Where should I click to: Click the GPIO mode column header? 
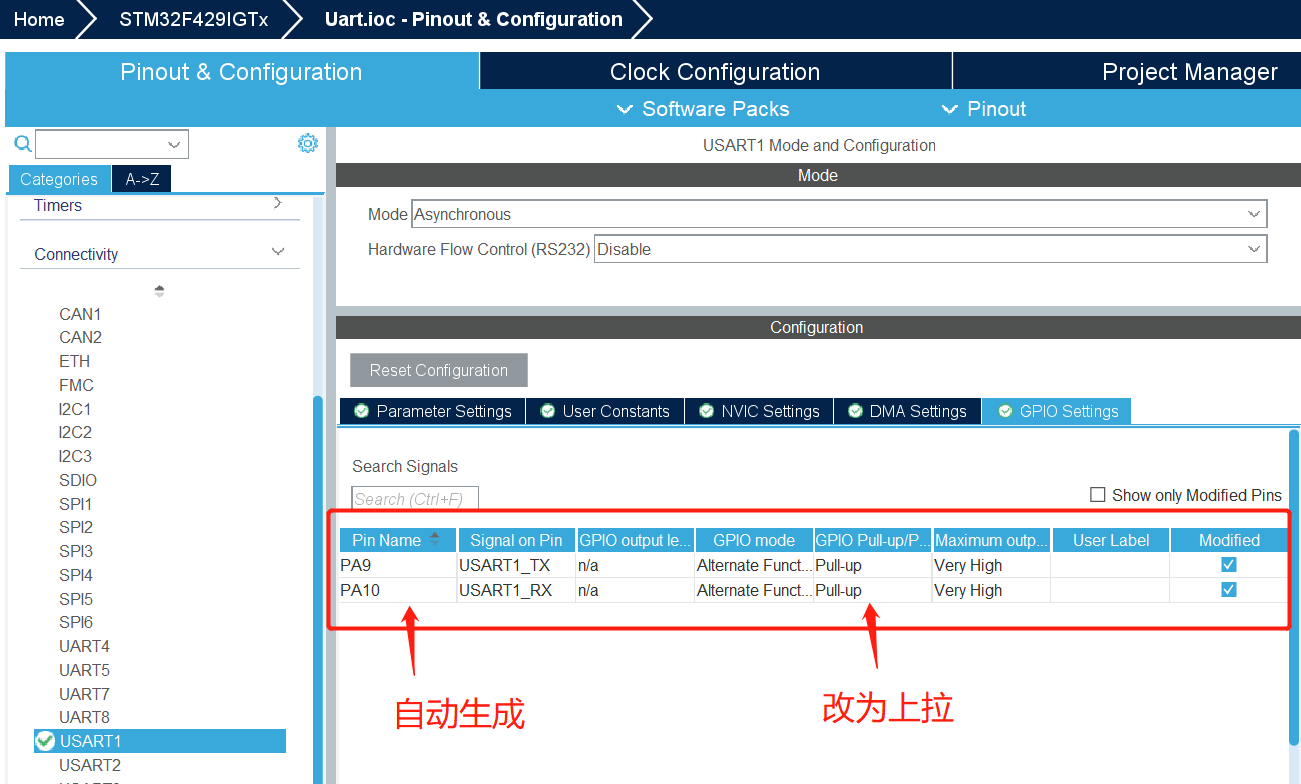(x=754, y=540)
